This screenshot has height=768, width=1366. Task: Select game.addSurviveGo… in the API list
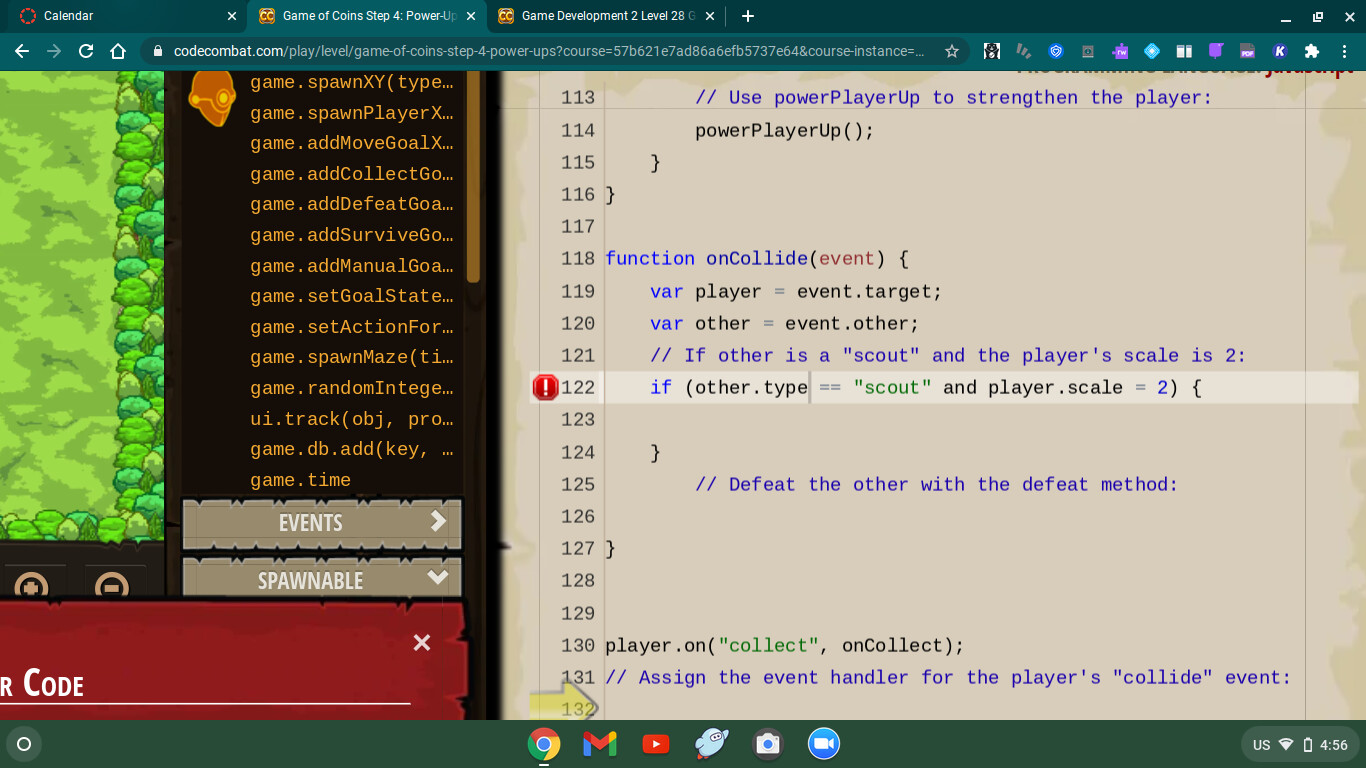(352, 235)
